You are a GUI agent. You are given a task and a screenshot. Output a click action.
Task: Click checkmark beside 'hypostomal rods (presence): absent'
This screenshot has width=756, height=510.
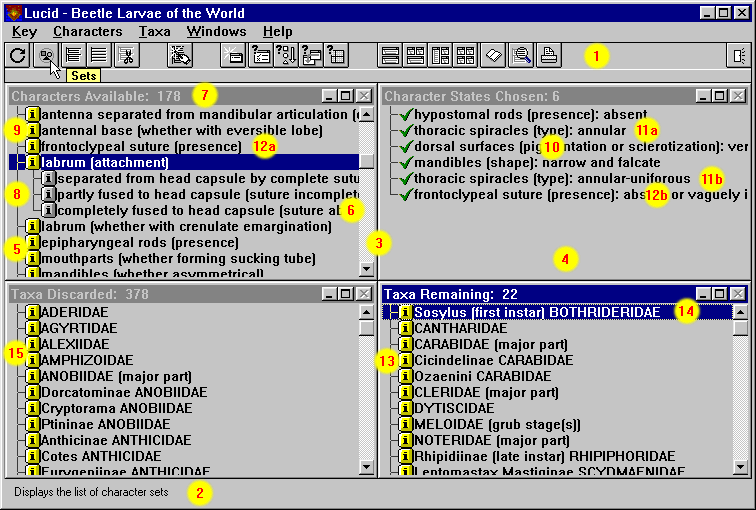[406, 114]
